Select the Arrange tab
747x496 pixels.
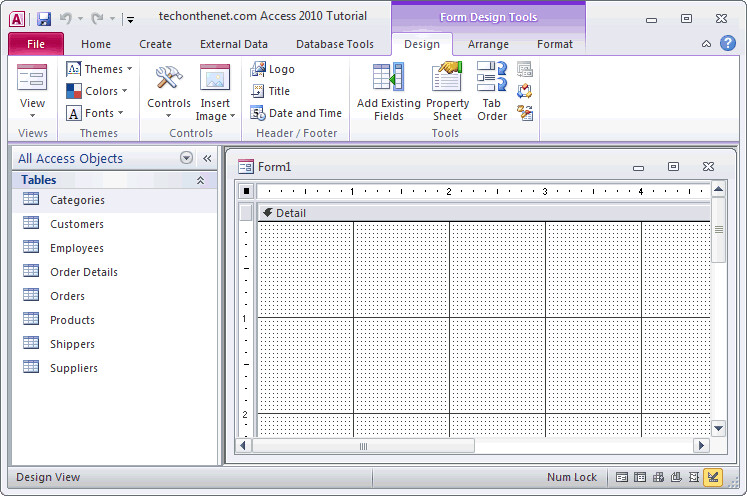pyautogui.click(x=488, y=44)
